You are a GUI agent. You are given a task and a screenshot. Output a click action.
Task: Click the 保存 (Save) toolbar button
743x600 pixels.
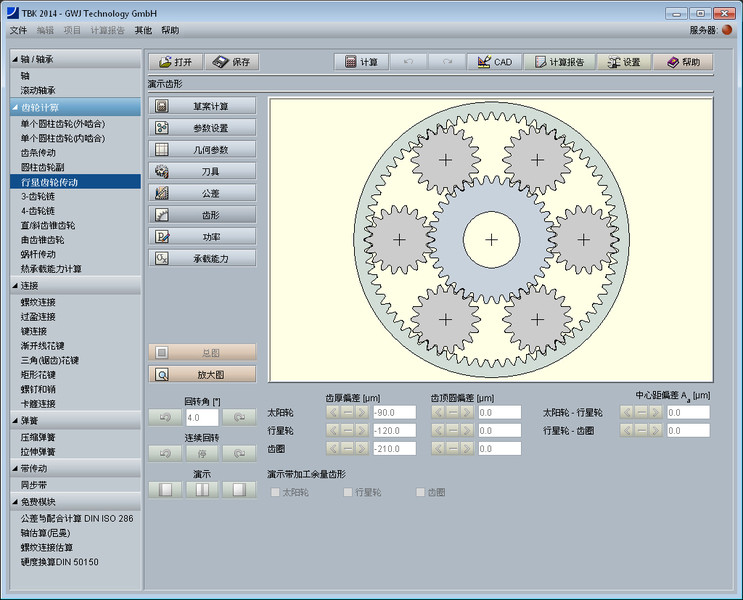(x=231, y=62)
